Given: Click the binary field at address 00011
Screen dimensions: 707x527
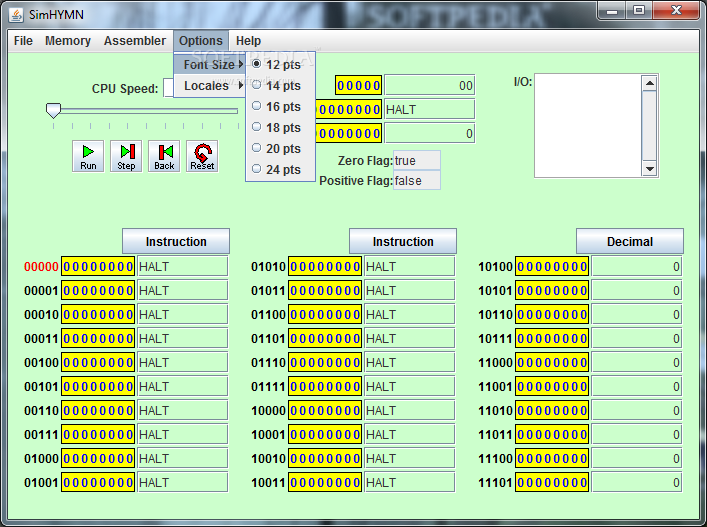Looking at the screenshot, I should (x=98, y=339).
